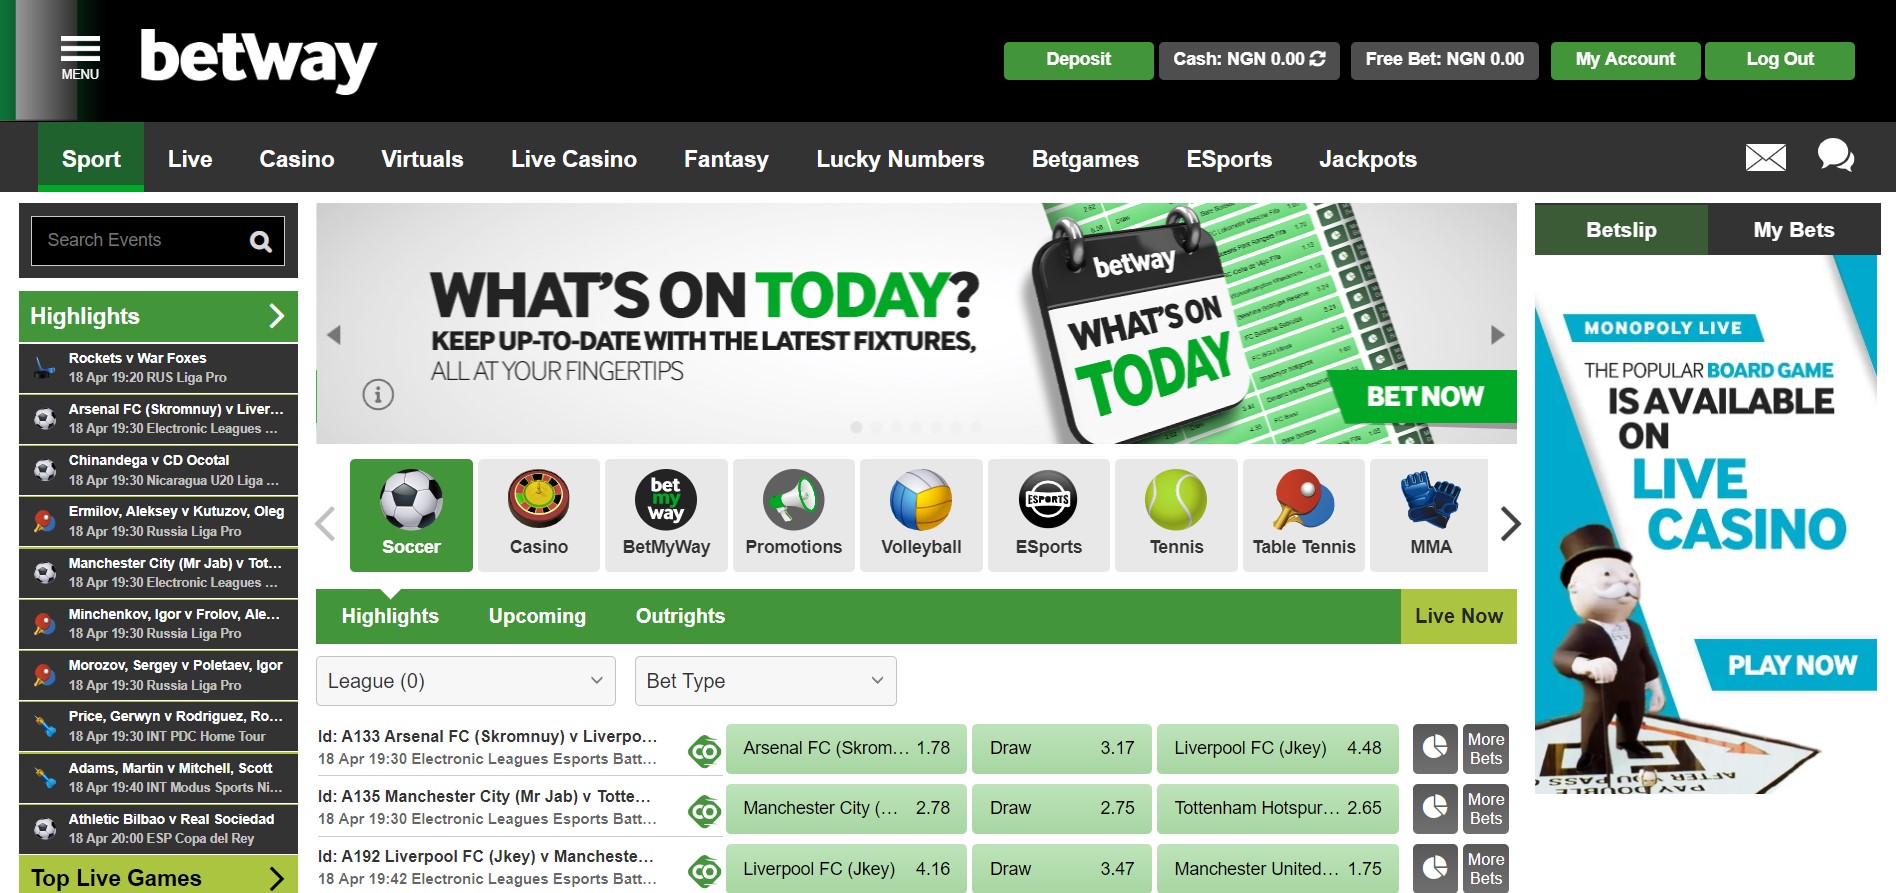Viewport: 1896px width, 893px height.
Task: Open stats pie icon for Manchester City row
Action: click(x=1435, y=808)
